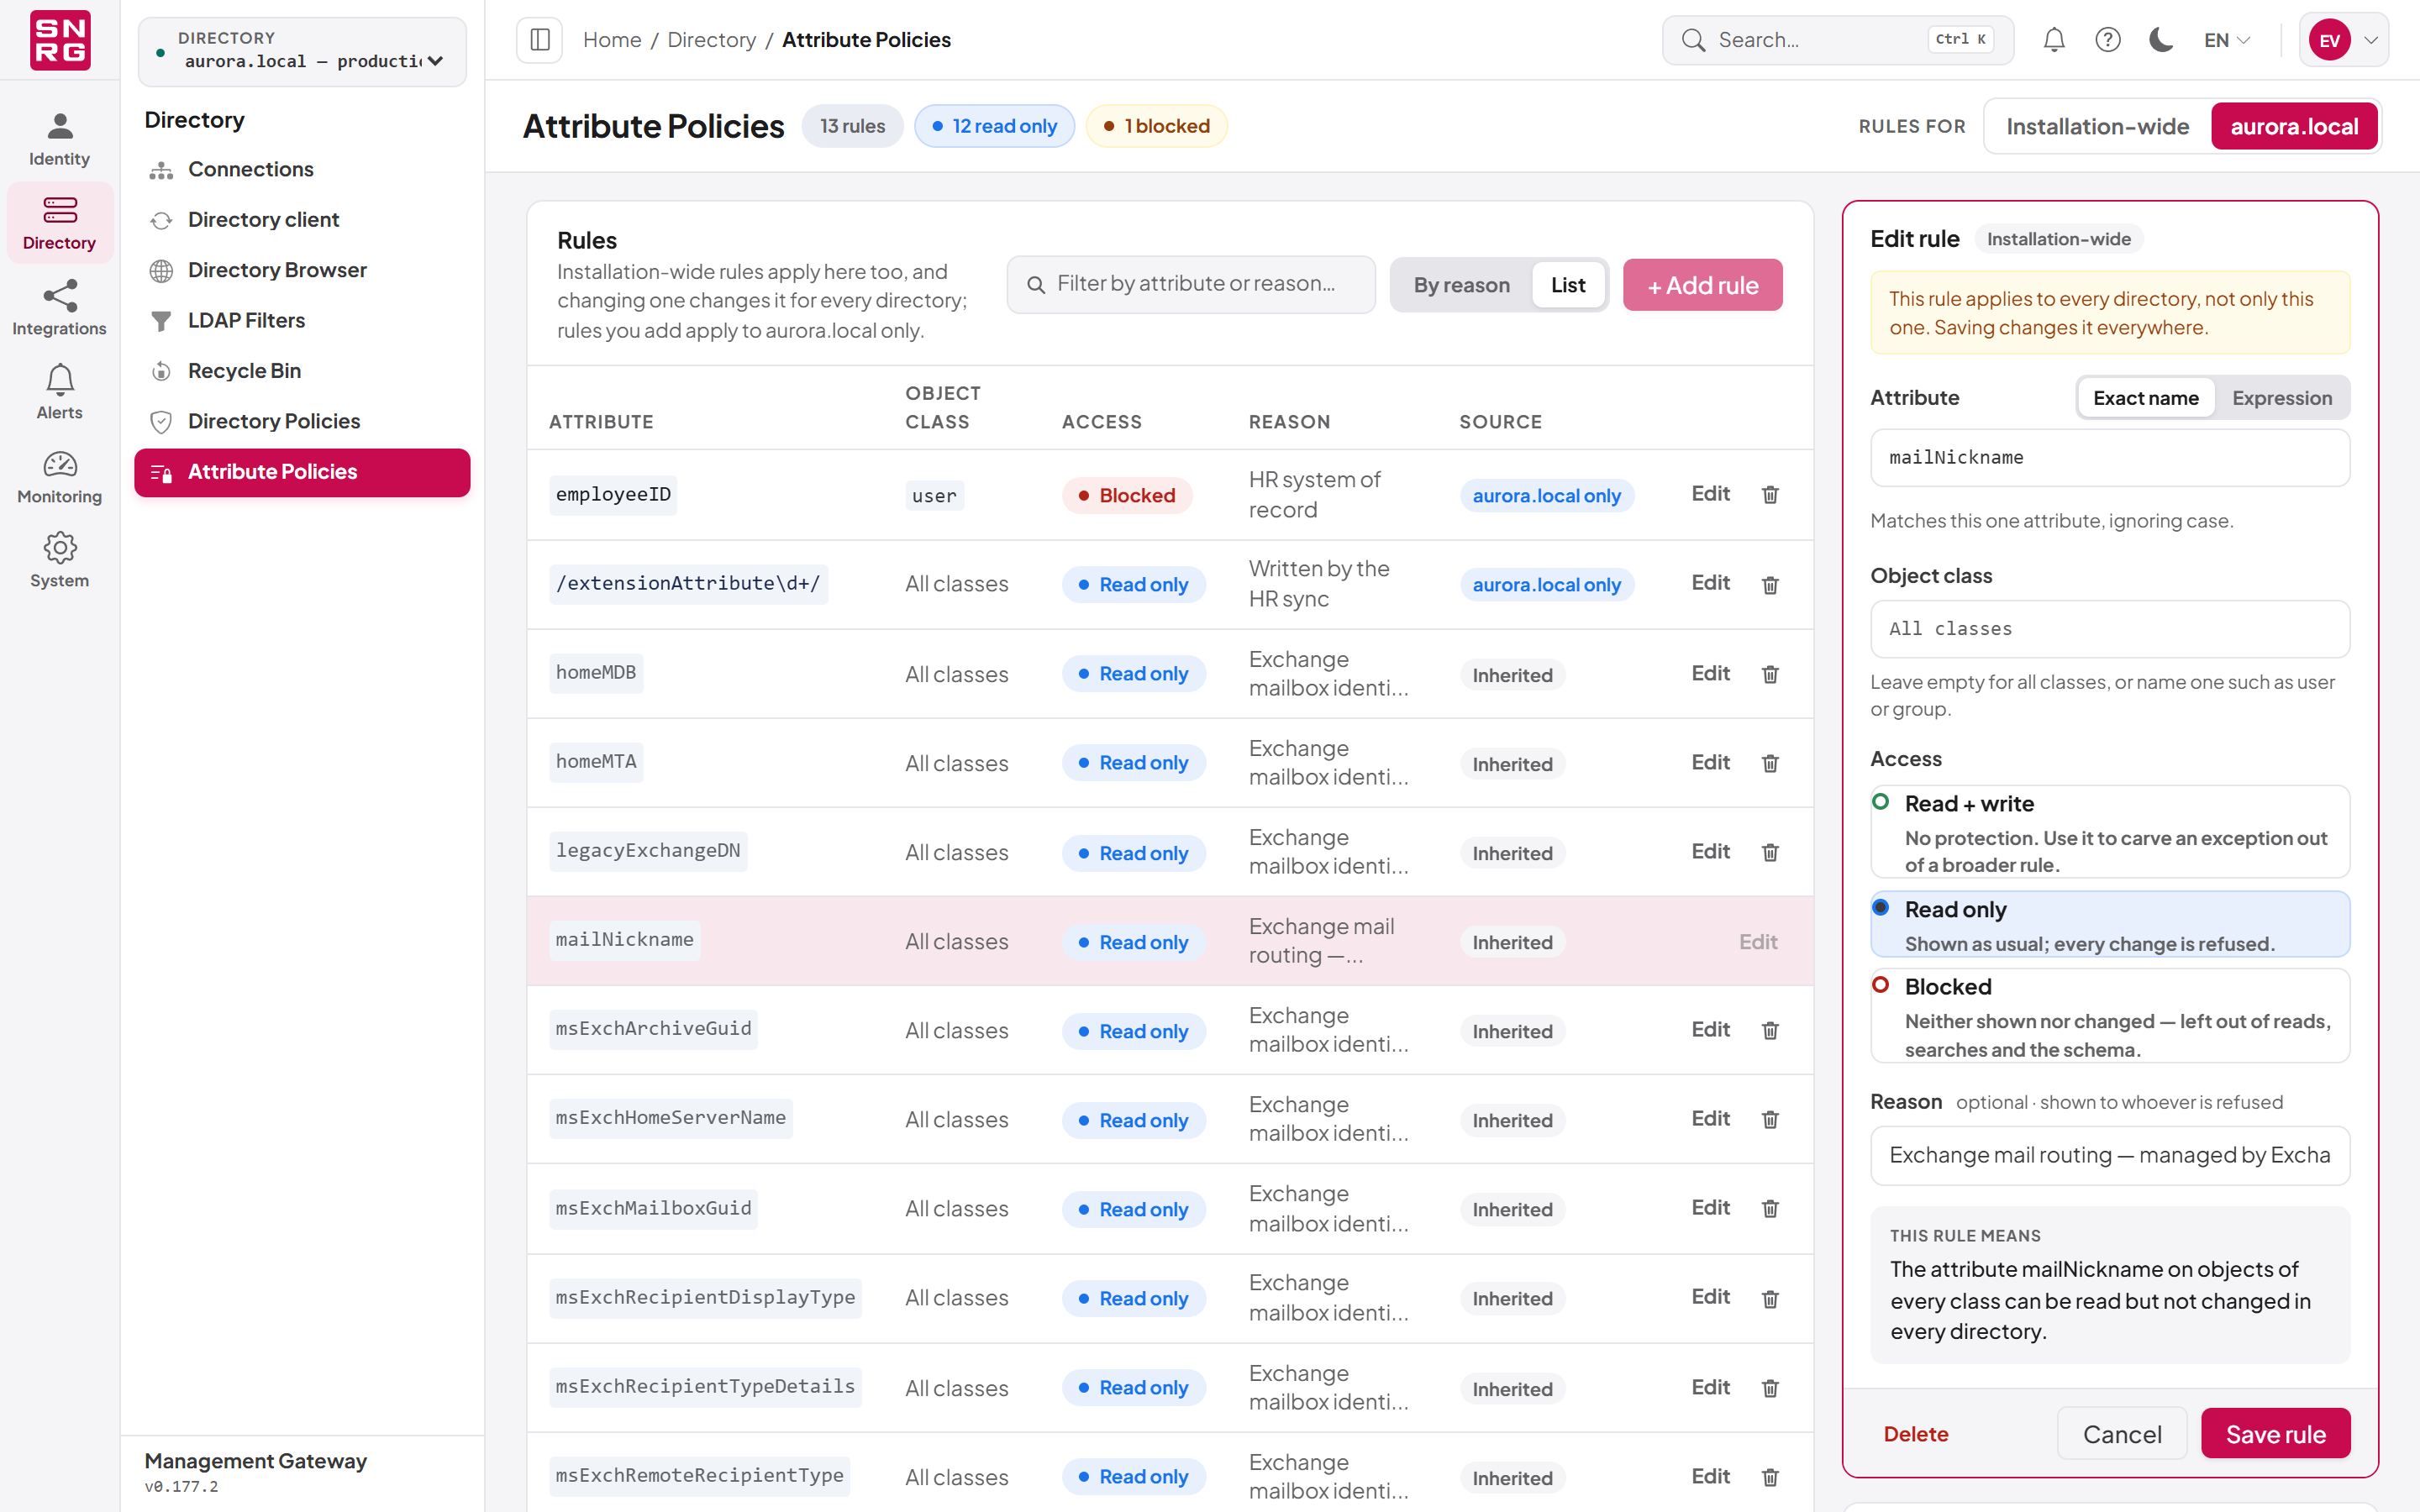The image size is (2420, 1512).
Task: Click Delete in the edit rule panel
Action: click(1915, 1434)
